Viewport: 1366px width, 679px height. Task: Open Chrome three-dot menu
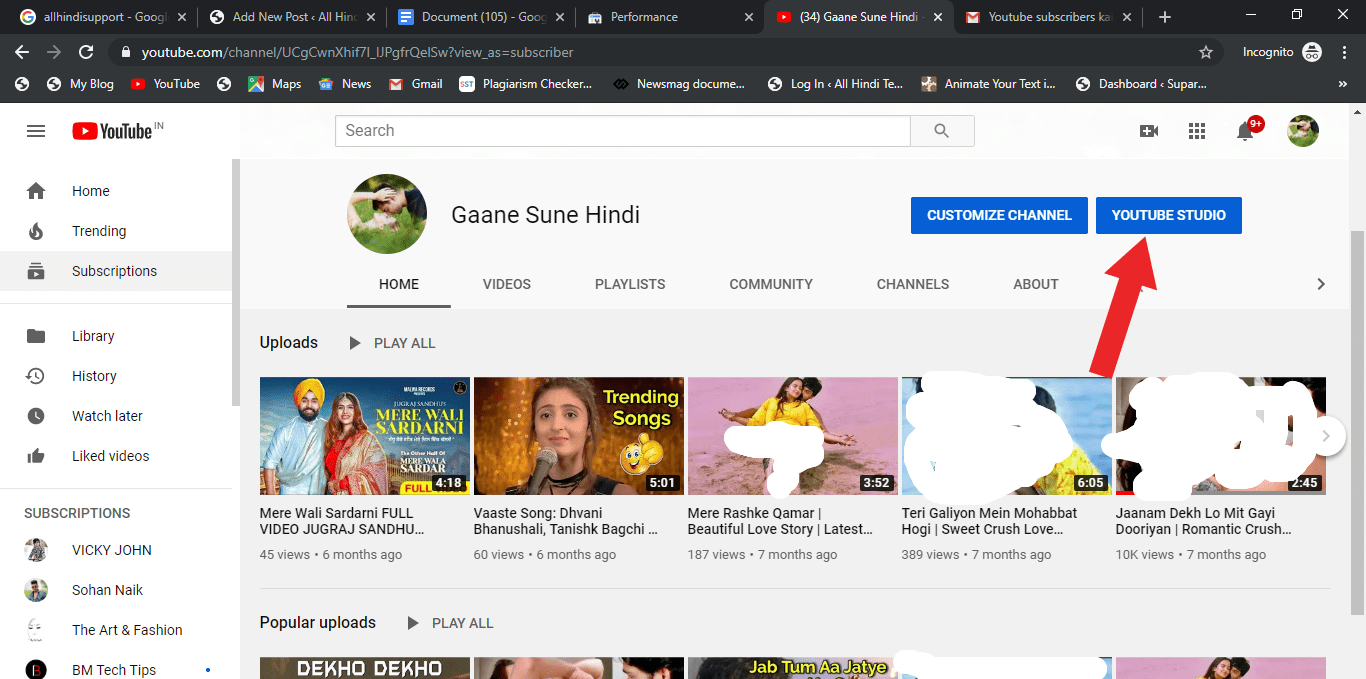click(x=1343, y=52)
